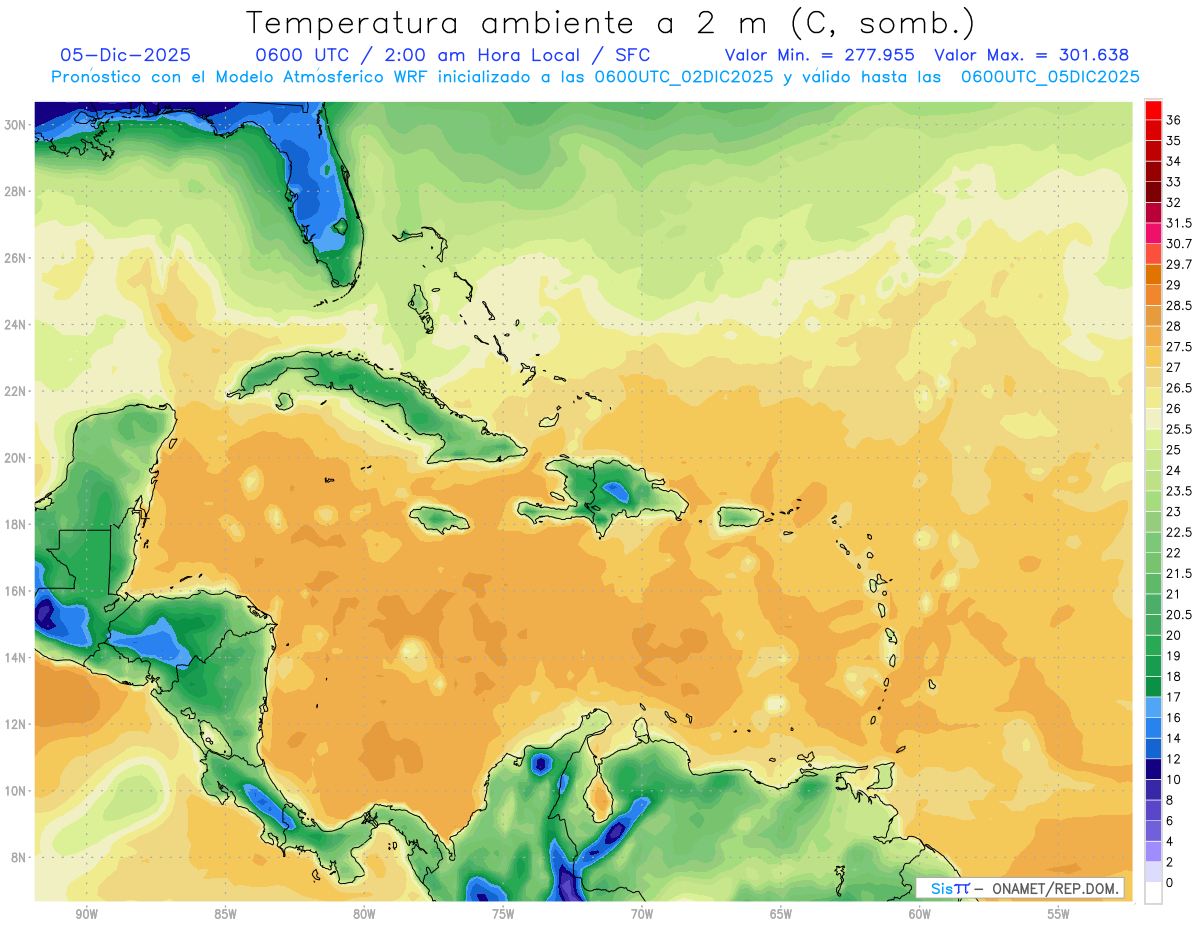
Task: Click the "29.7" value on the color scale
Action: [1179, 264]
